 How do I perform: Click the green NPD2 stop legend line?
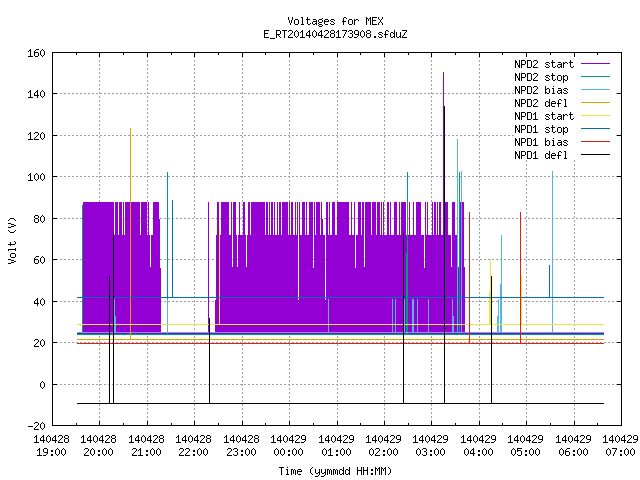tap(596, 76)
